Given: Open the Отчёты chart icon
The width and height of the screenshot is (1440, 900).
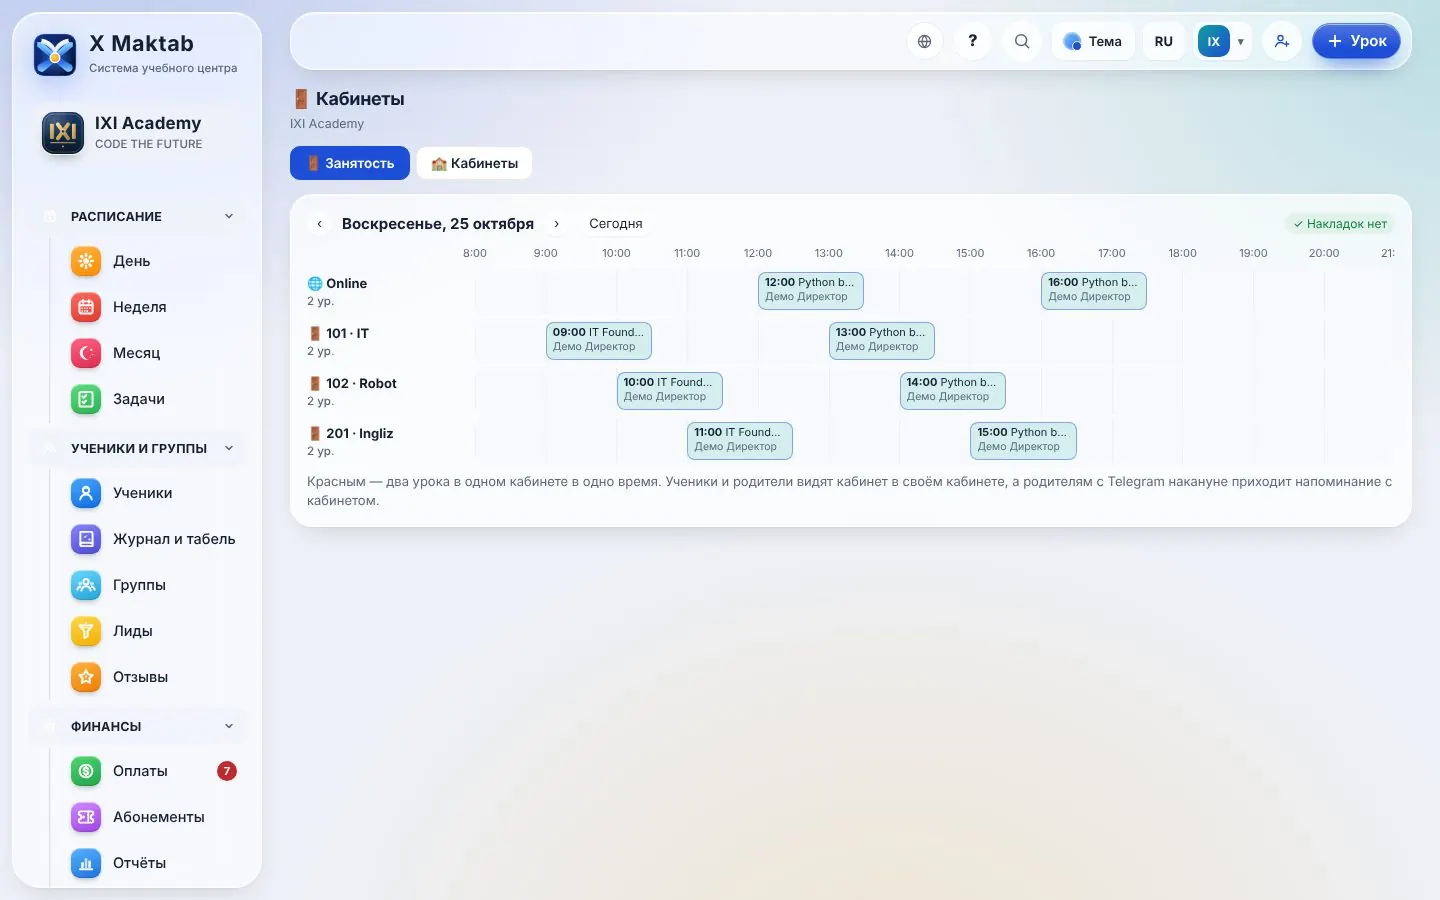Looking at the screenshot, I should coord(86,863).
